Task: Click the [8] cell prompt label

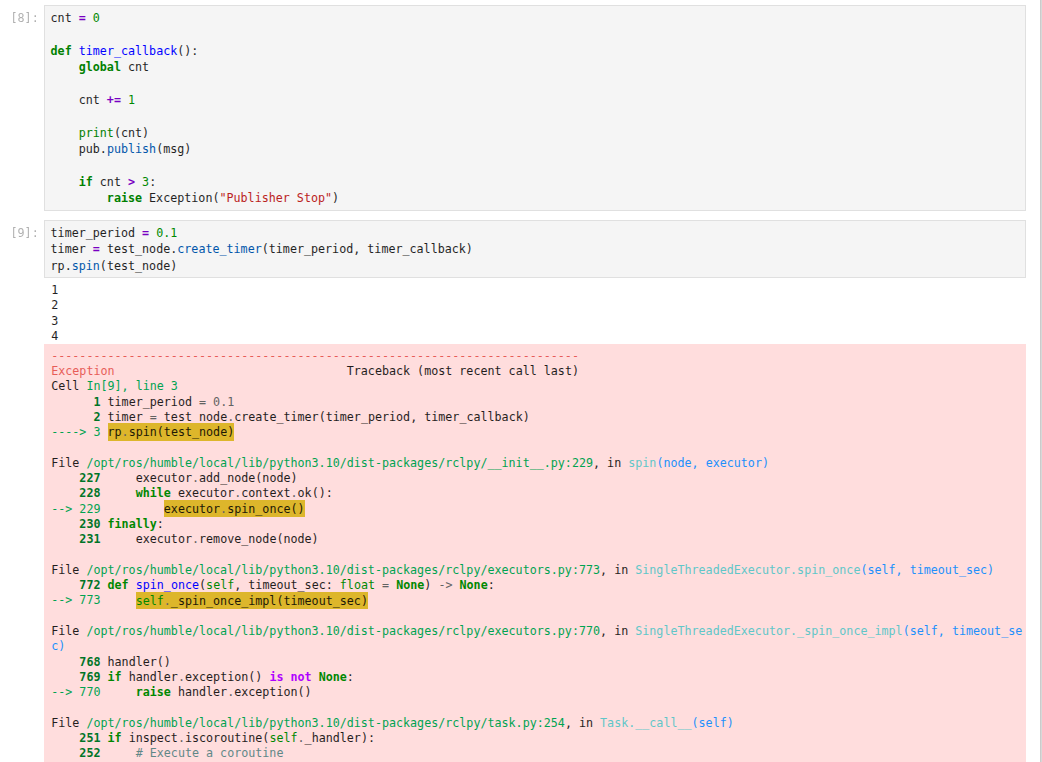Action: [x=24, y=18]
